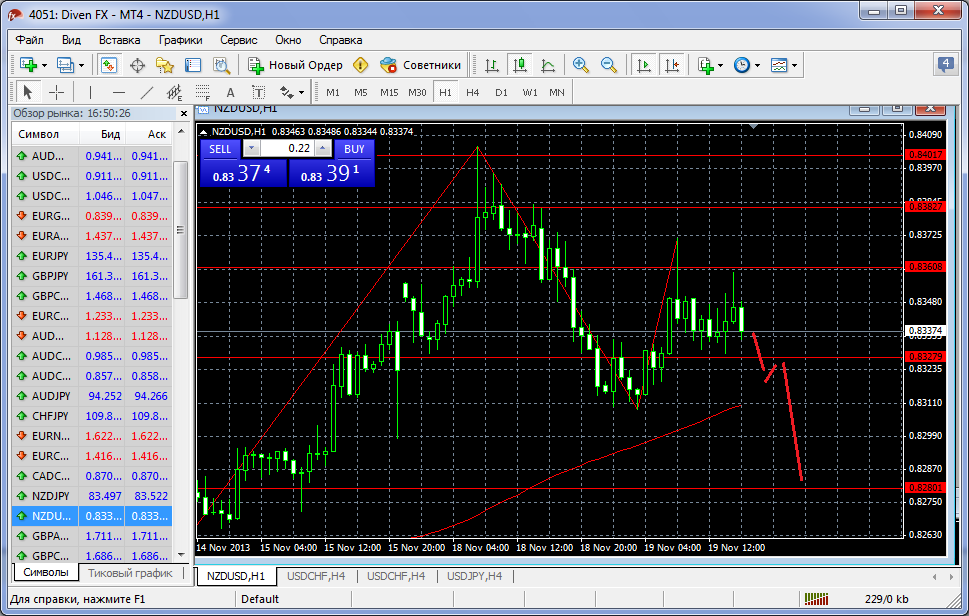This screenshot has height=616, width=969.
Task: Switch to the USDJPY,H4 chart tab
Action: point(474,576)
